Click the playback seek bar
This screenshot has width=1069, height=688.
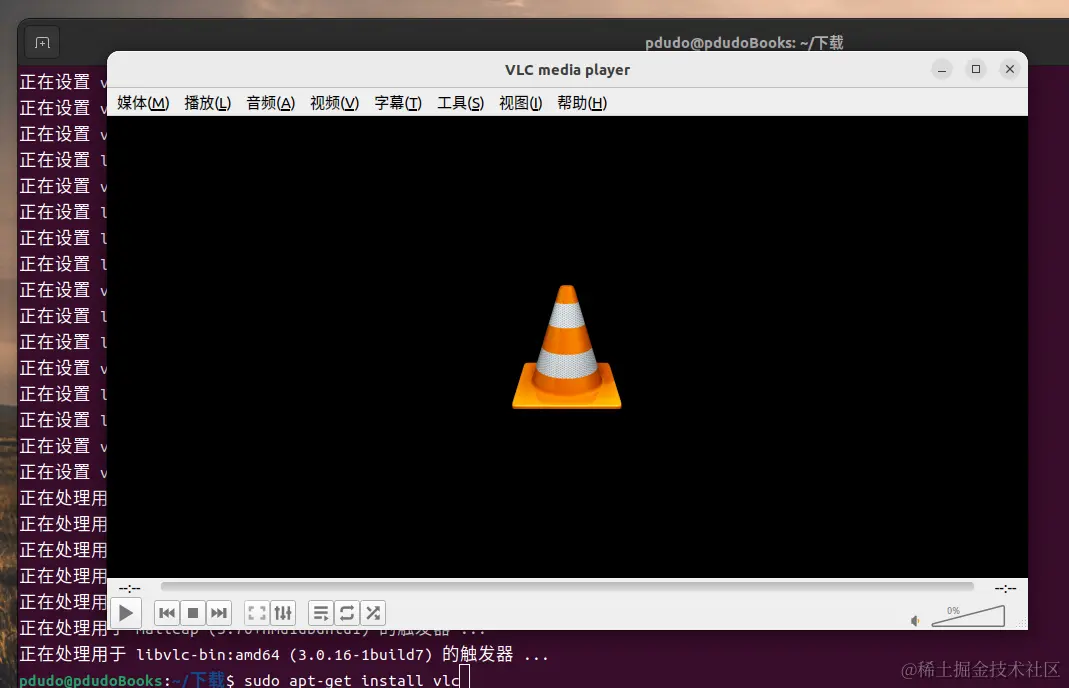tap(567, 586)
